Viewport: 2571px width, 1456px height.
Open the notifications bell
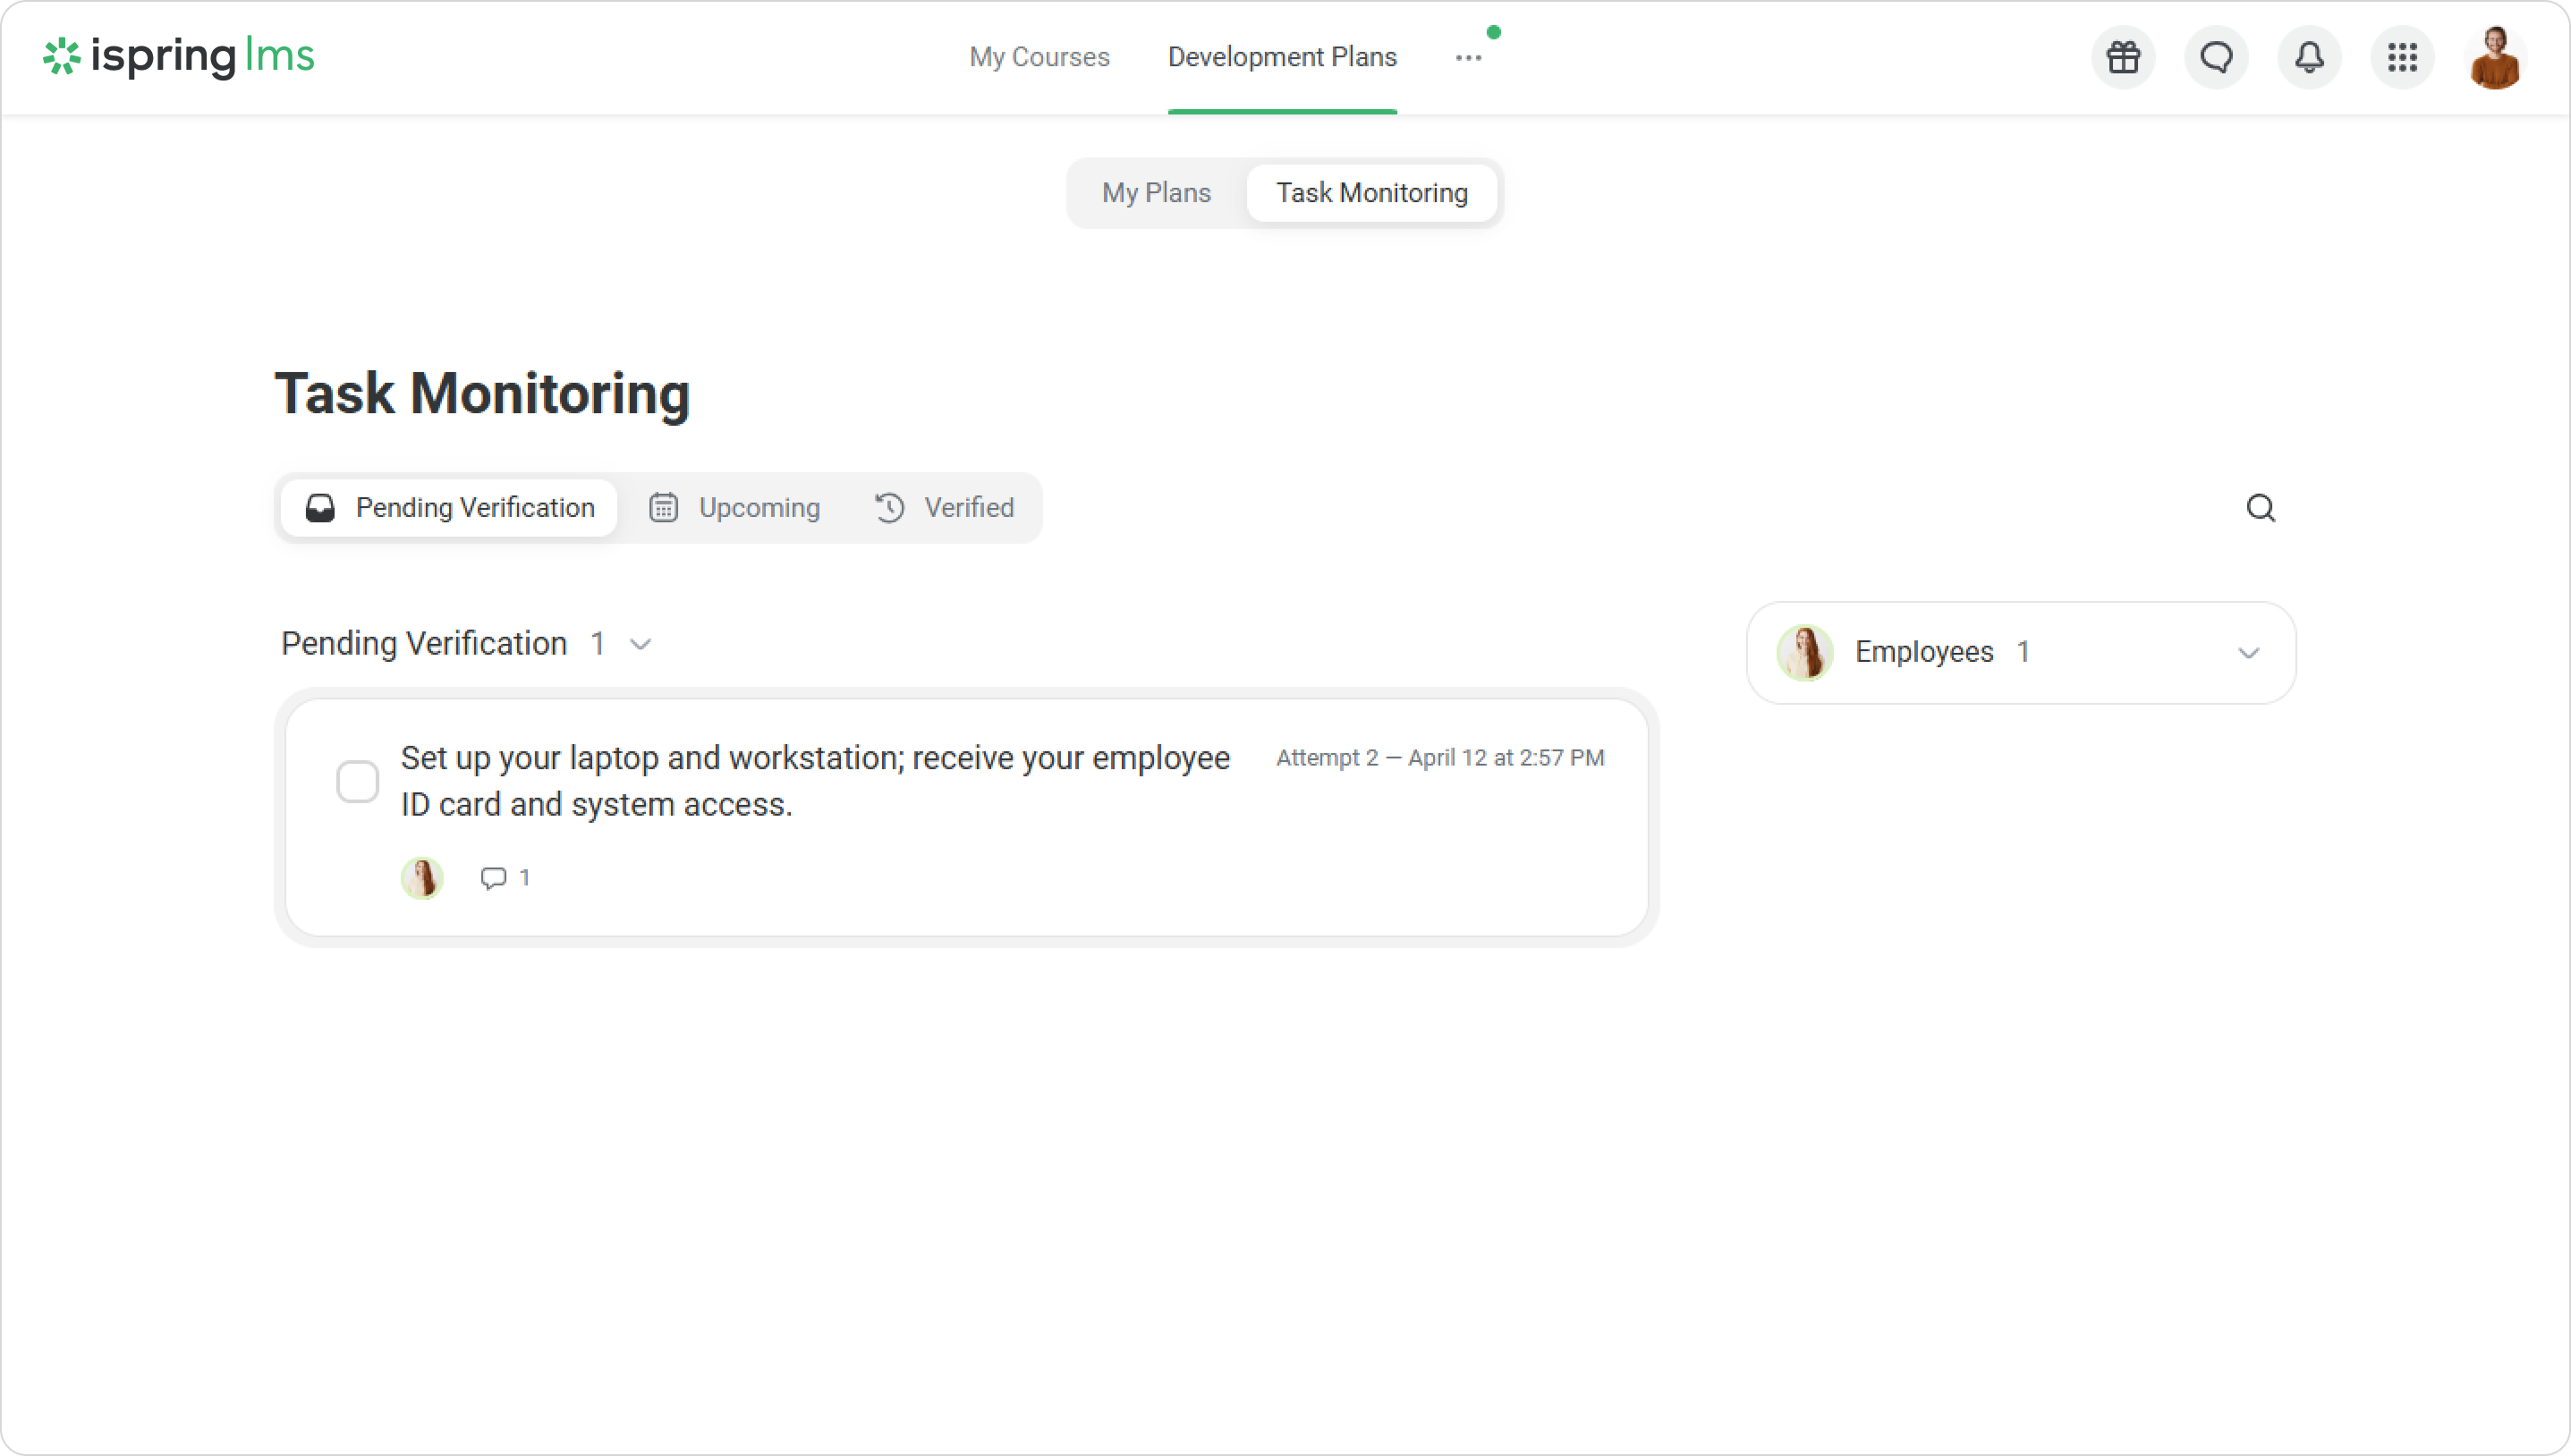tap(2309, 57)
